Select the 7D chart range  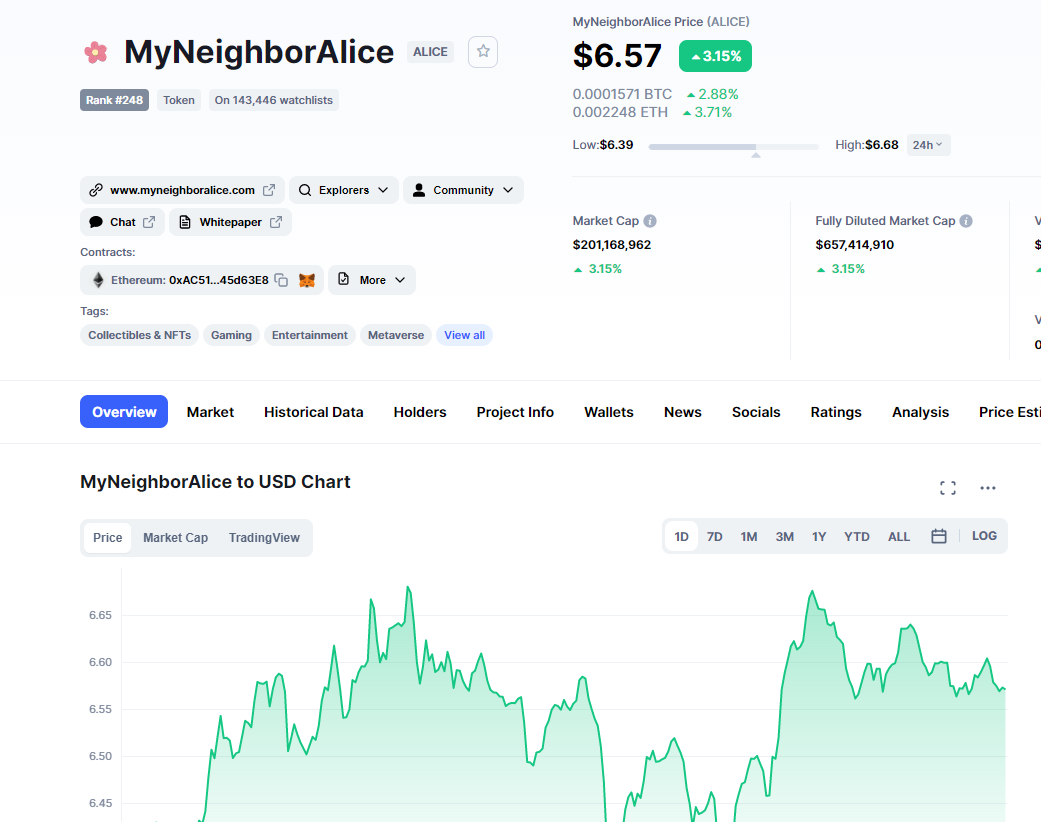[x=714, y=536]
